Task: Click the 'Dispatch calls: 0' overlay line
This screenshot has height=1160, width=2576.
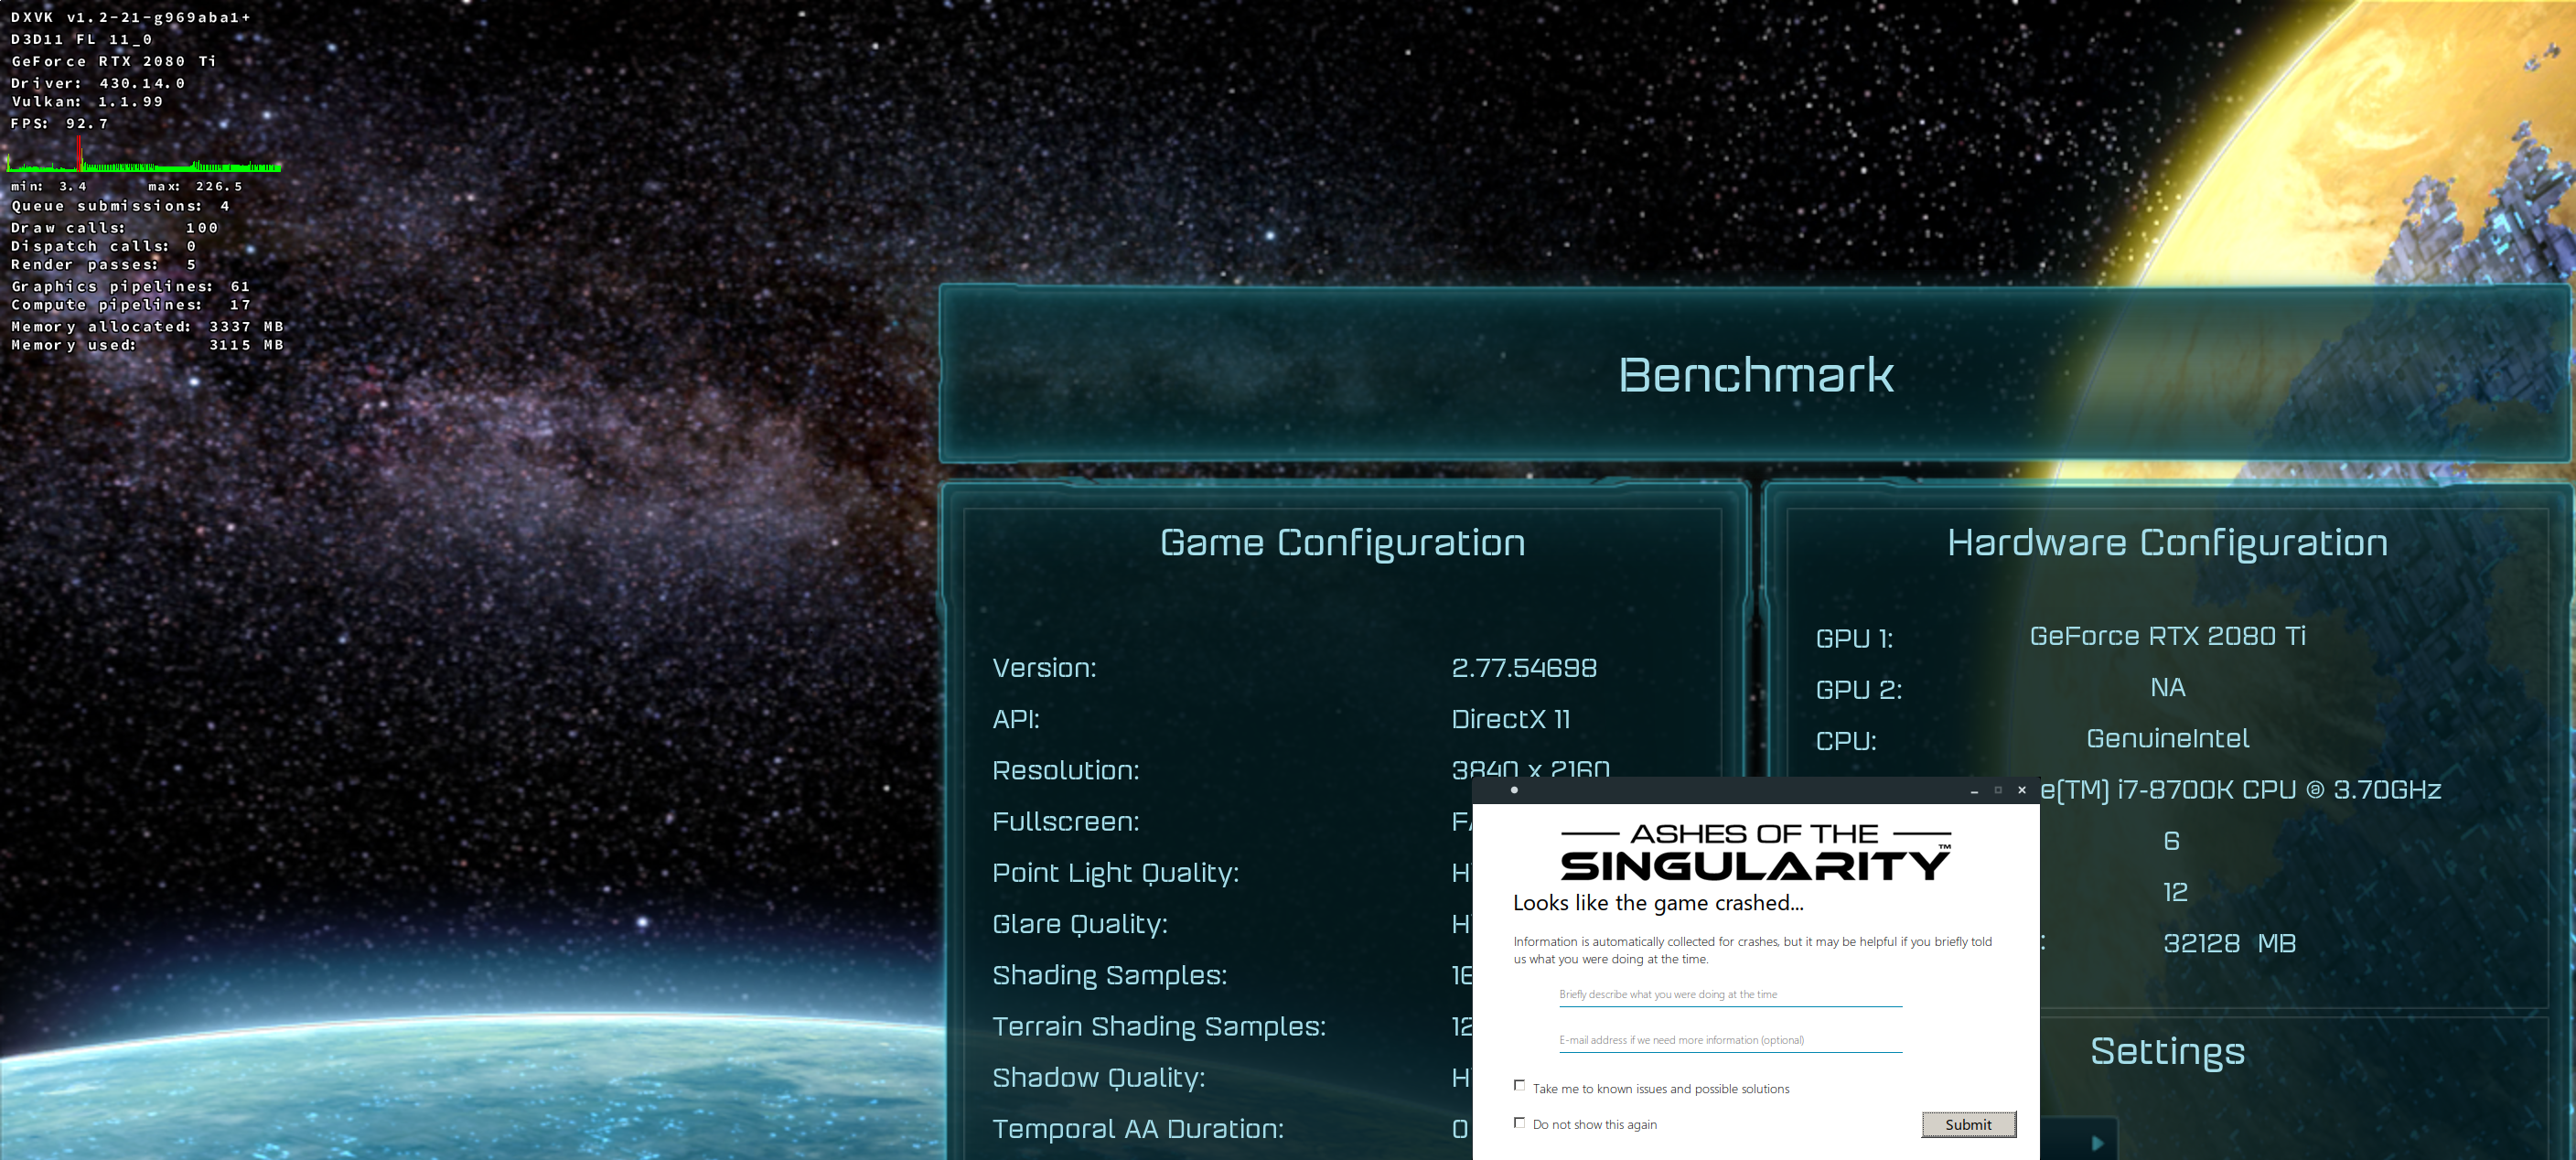Action: pos(103,246)
